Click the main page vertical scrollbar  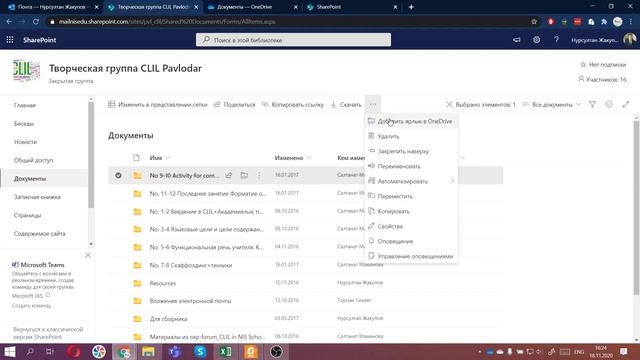click(x=636, y=207)
